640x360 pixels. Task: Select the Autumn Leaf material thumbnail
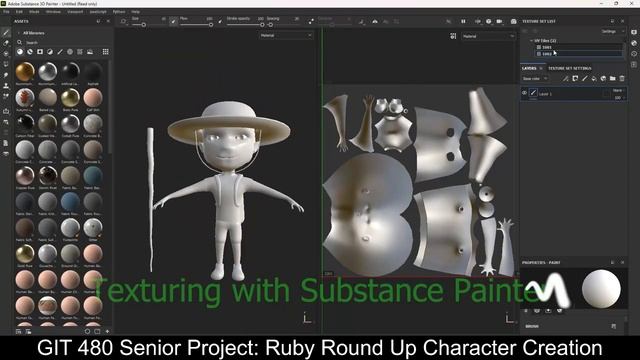25,98
